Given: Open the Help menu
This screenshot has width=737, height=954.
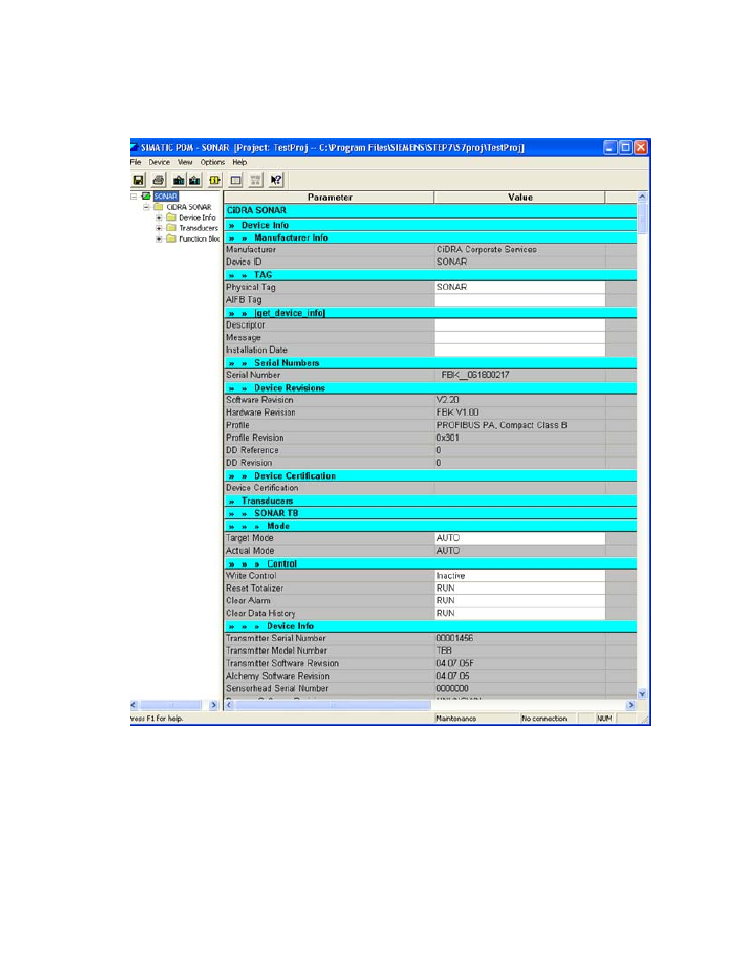Looking at the screenshot, I should pyautogui.click(x=240, y=162).
